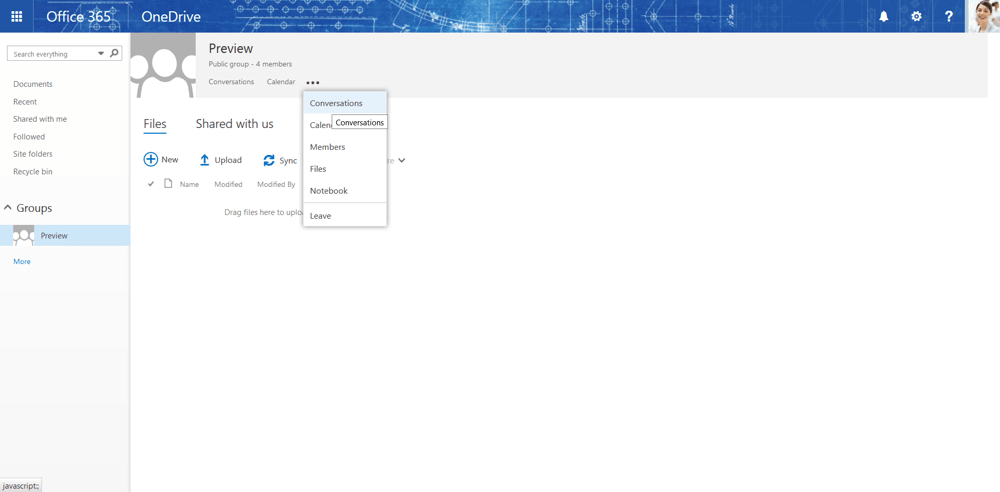Select Members from the dropdown menu
Screen dimensions: 1000x492
[327, 147]
